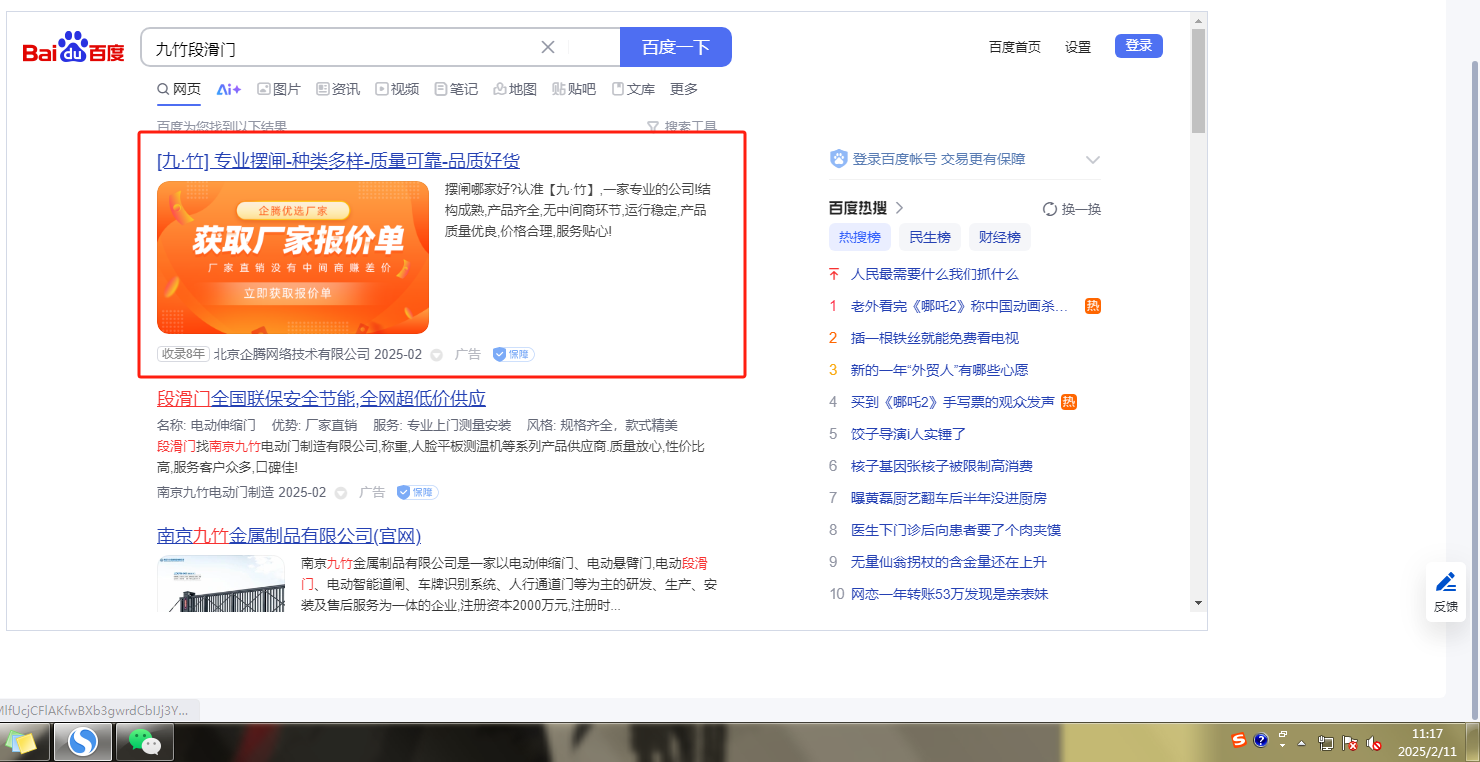Image resolution: width=1480 pixels, height=762 pixels.
Task: Switch to the 财经榜 tab
Action: [x=1000, y=237]
